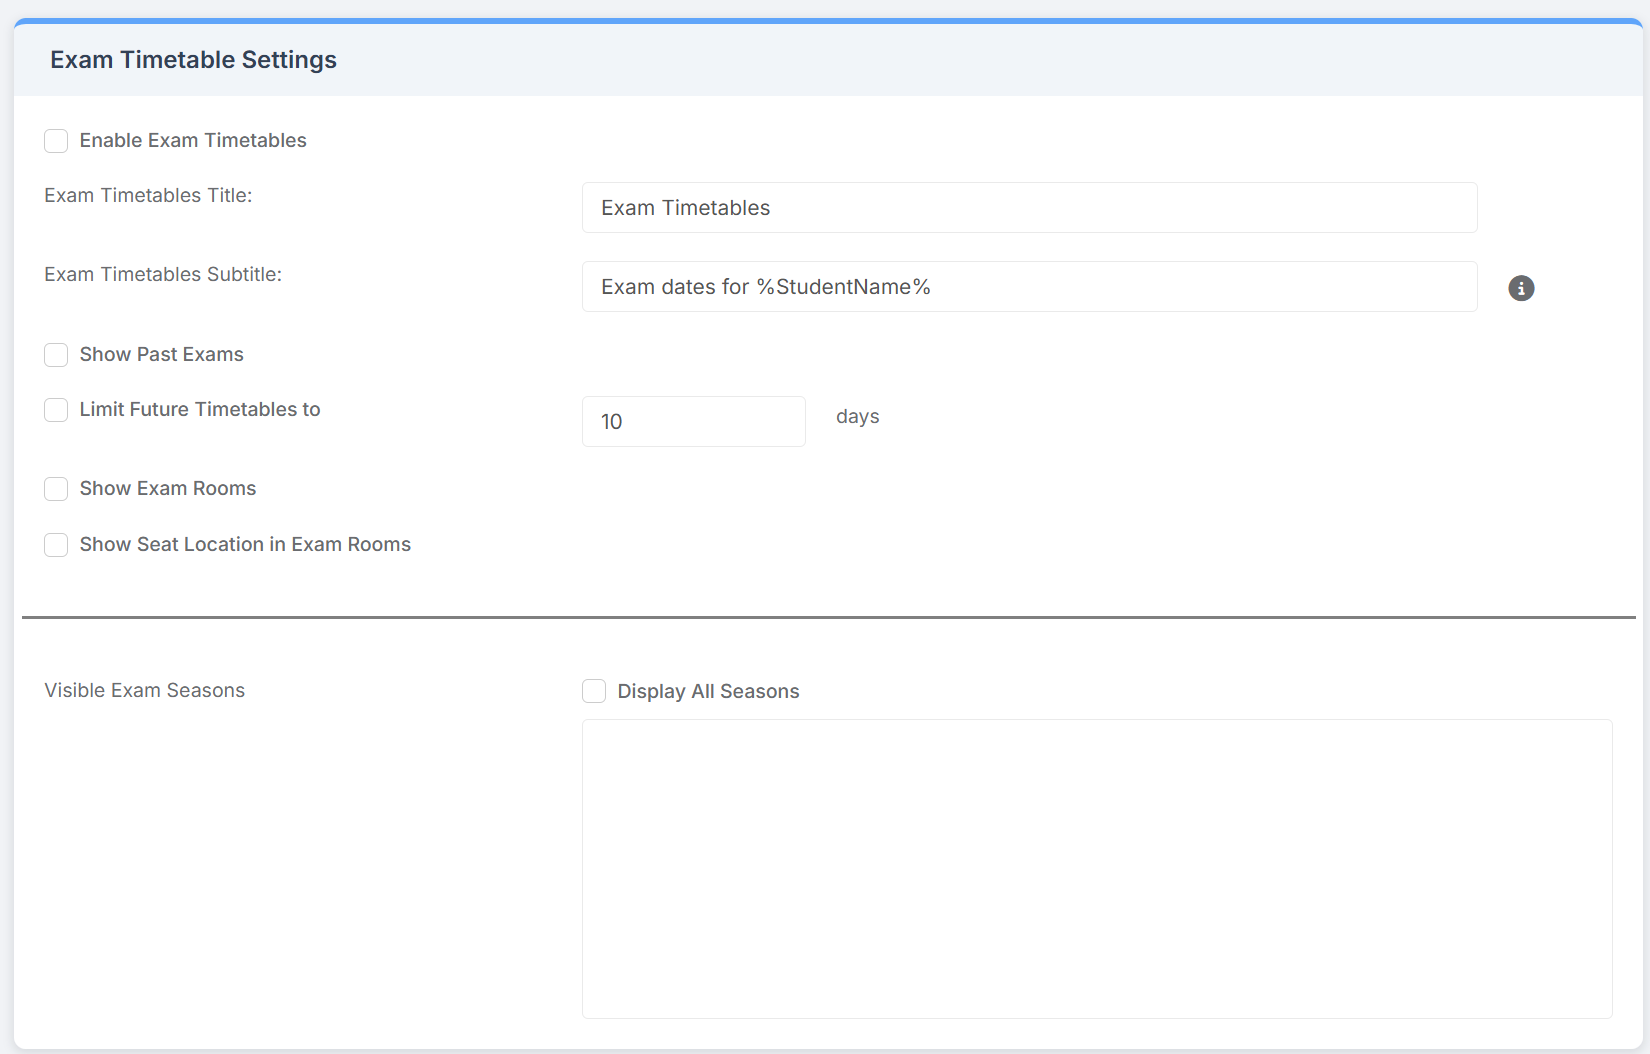Click the 'Exam Timetables Title:' label
Viewport: 1650px width, 1054px height.
pyautogui.click(x=148, y=196)
